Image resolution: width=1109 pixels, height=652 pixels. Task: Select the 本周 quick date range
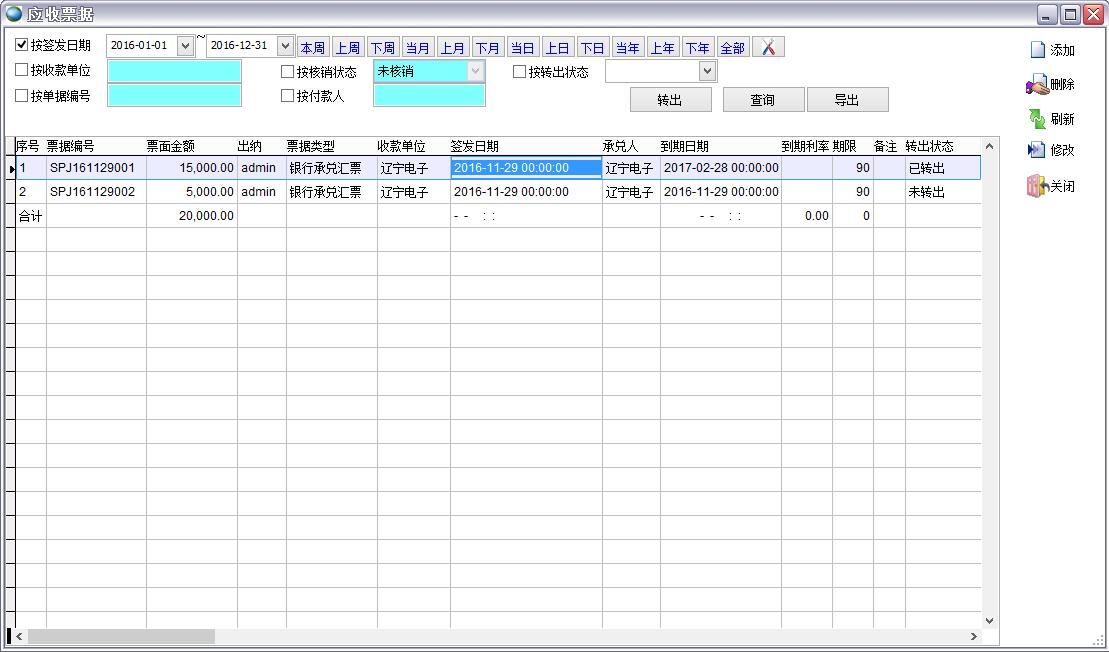click(x=313, y=48)
